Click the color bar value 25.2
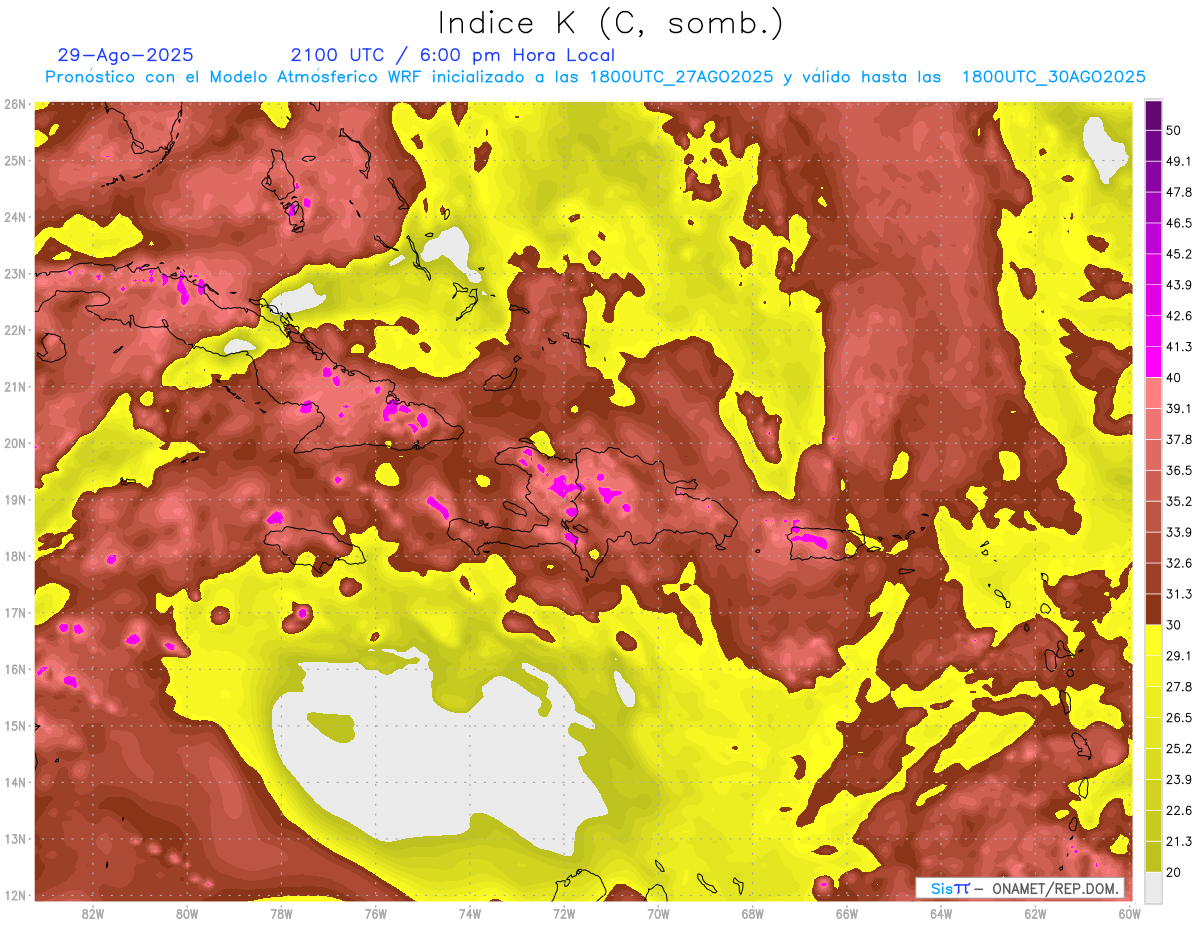The height and width of the screenshot is (927, 1200). pos(1178,749)
